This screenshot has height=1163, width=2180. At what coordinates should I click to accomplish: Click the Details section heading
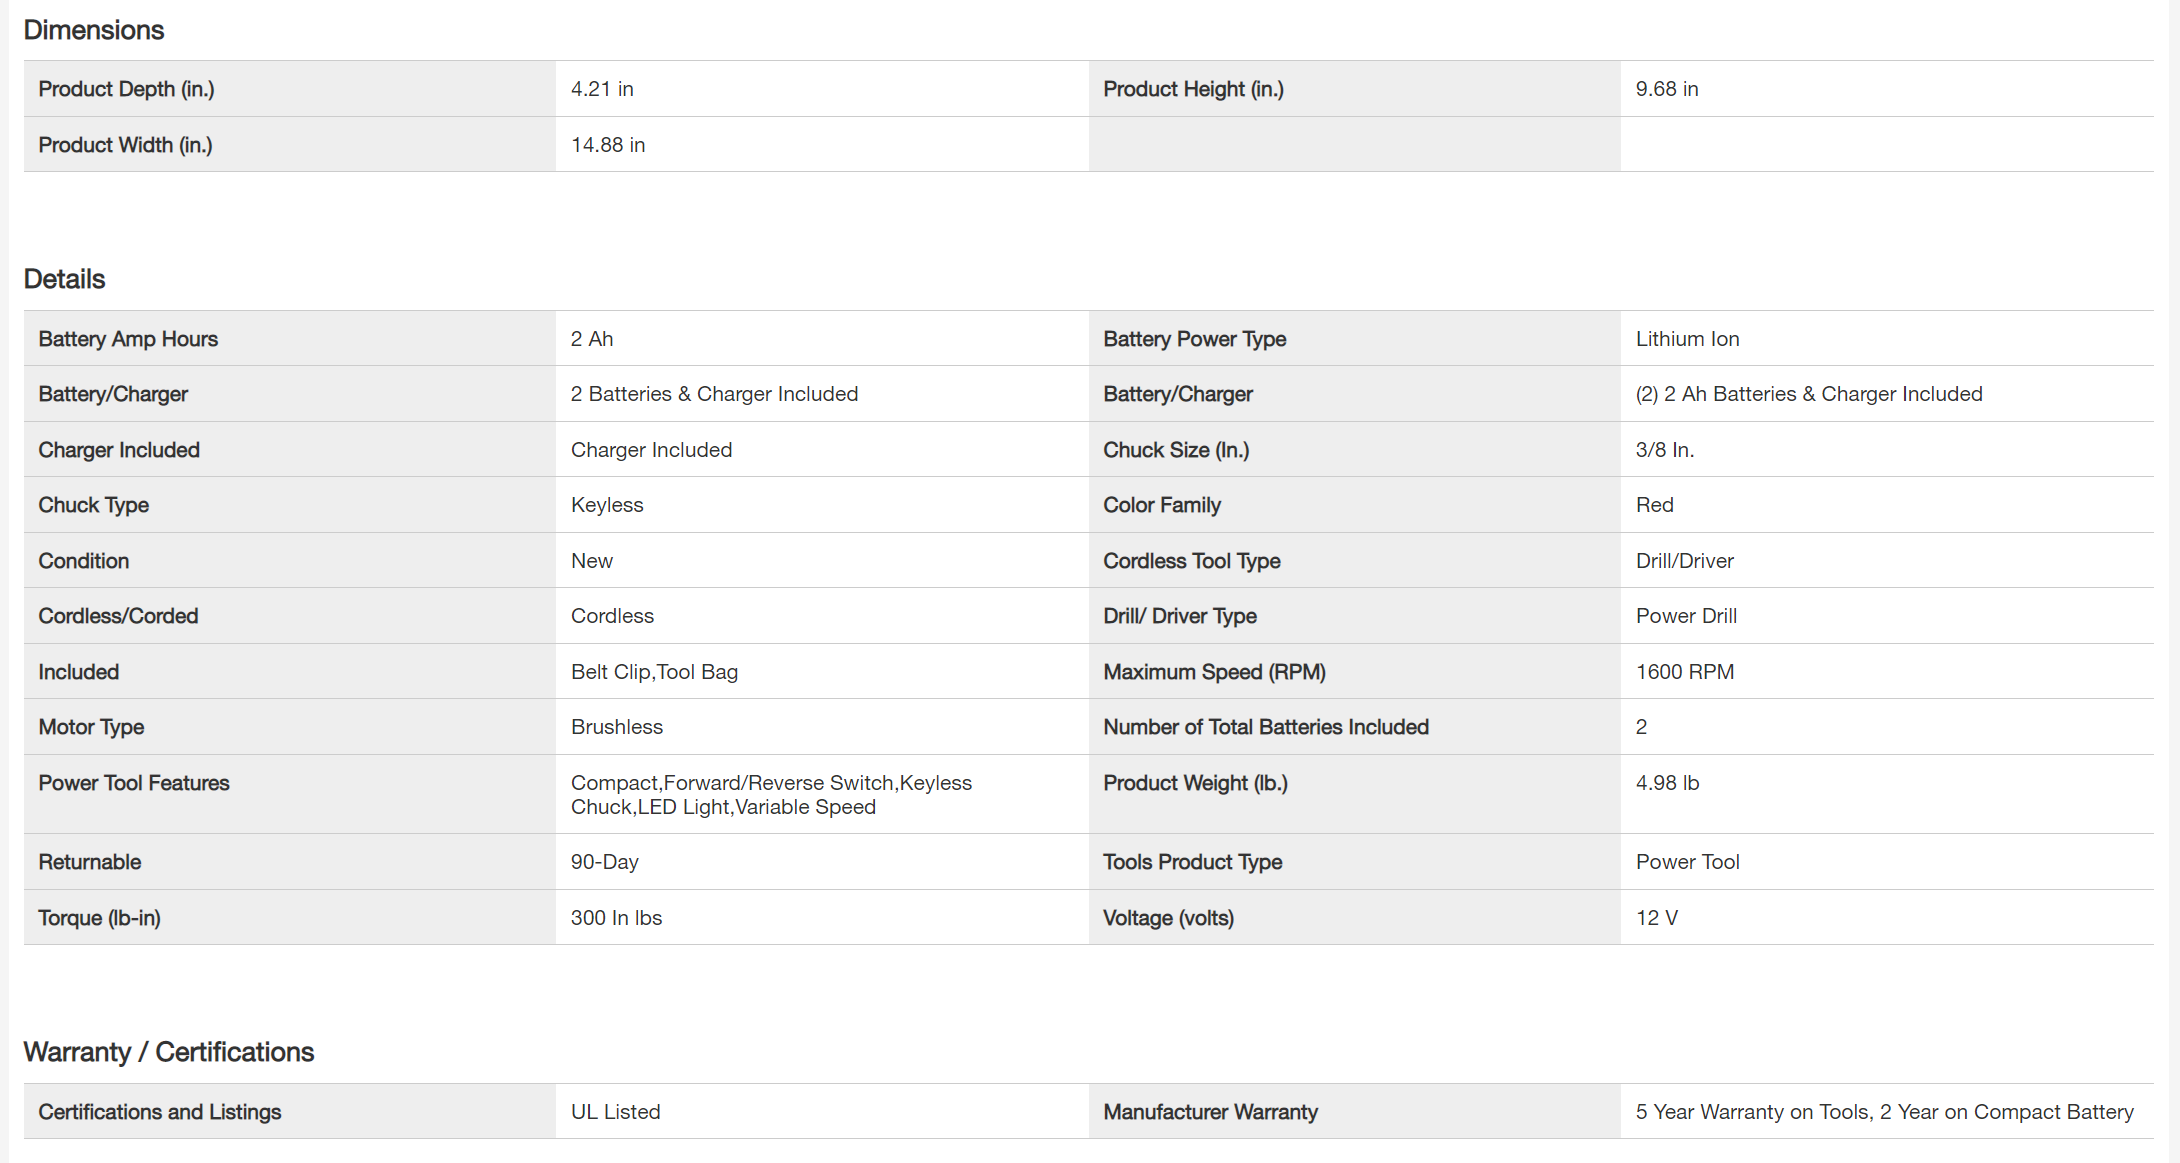click(64, 279)
